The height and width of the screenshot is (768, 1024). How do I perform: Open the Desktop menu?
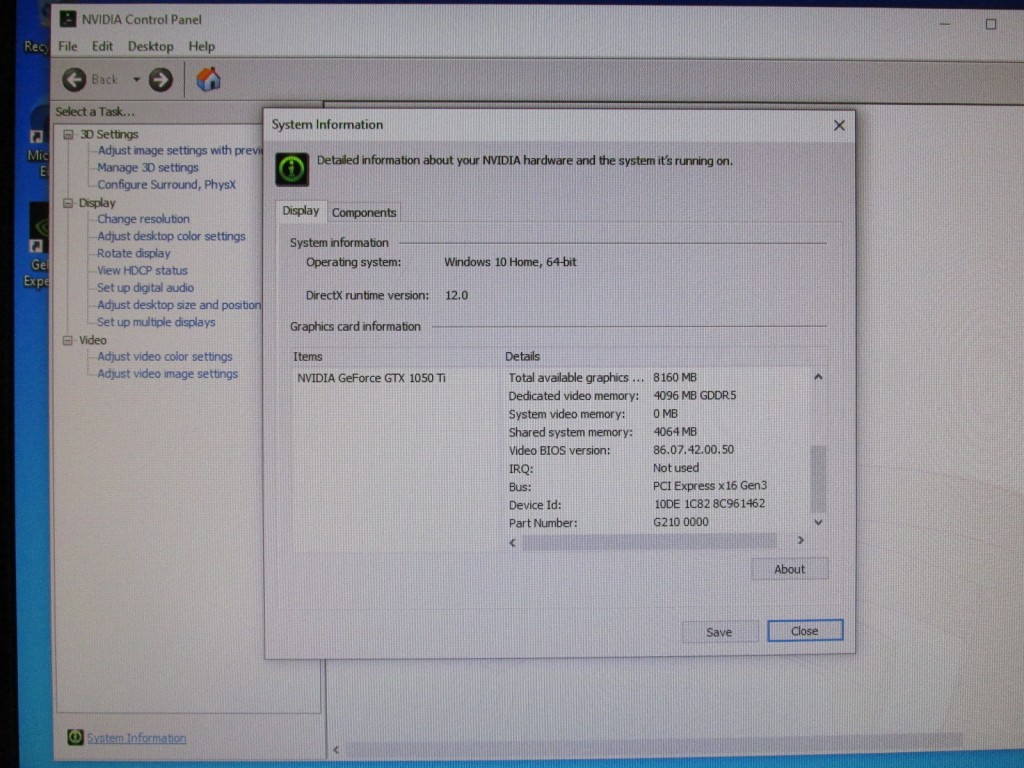(150, 46)
